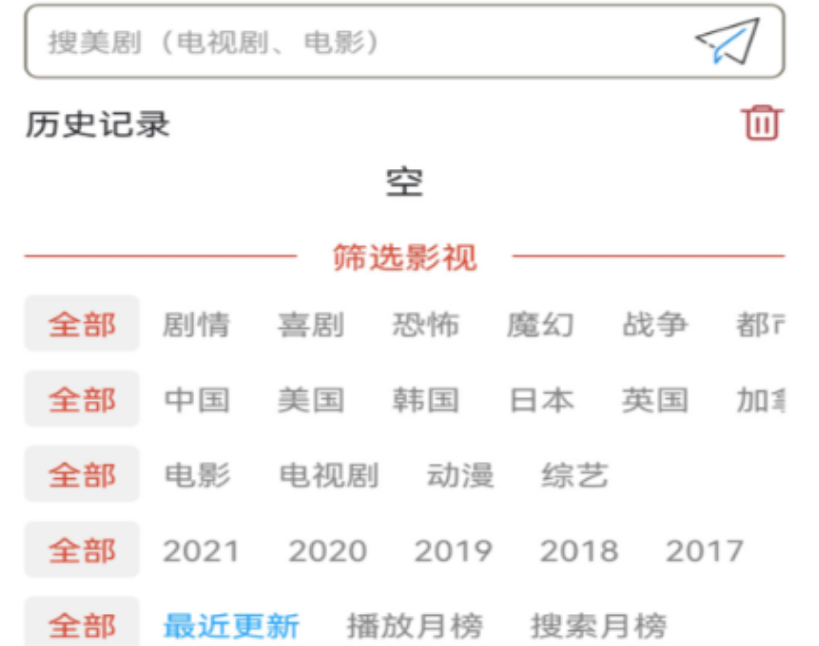This screenshot has width=819, height=646.
Task: Click the paper plane search icon
Action: (727, 42)
